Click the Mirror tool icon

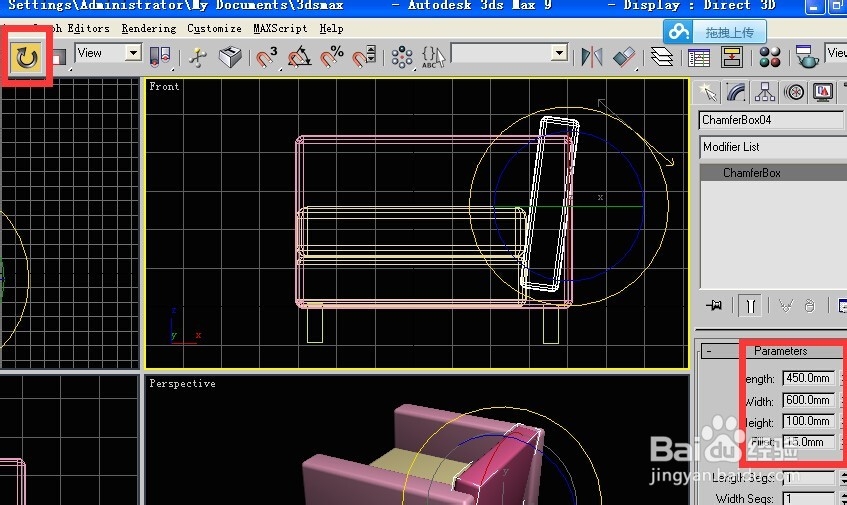591,57
